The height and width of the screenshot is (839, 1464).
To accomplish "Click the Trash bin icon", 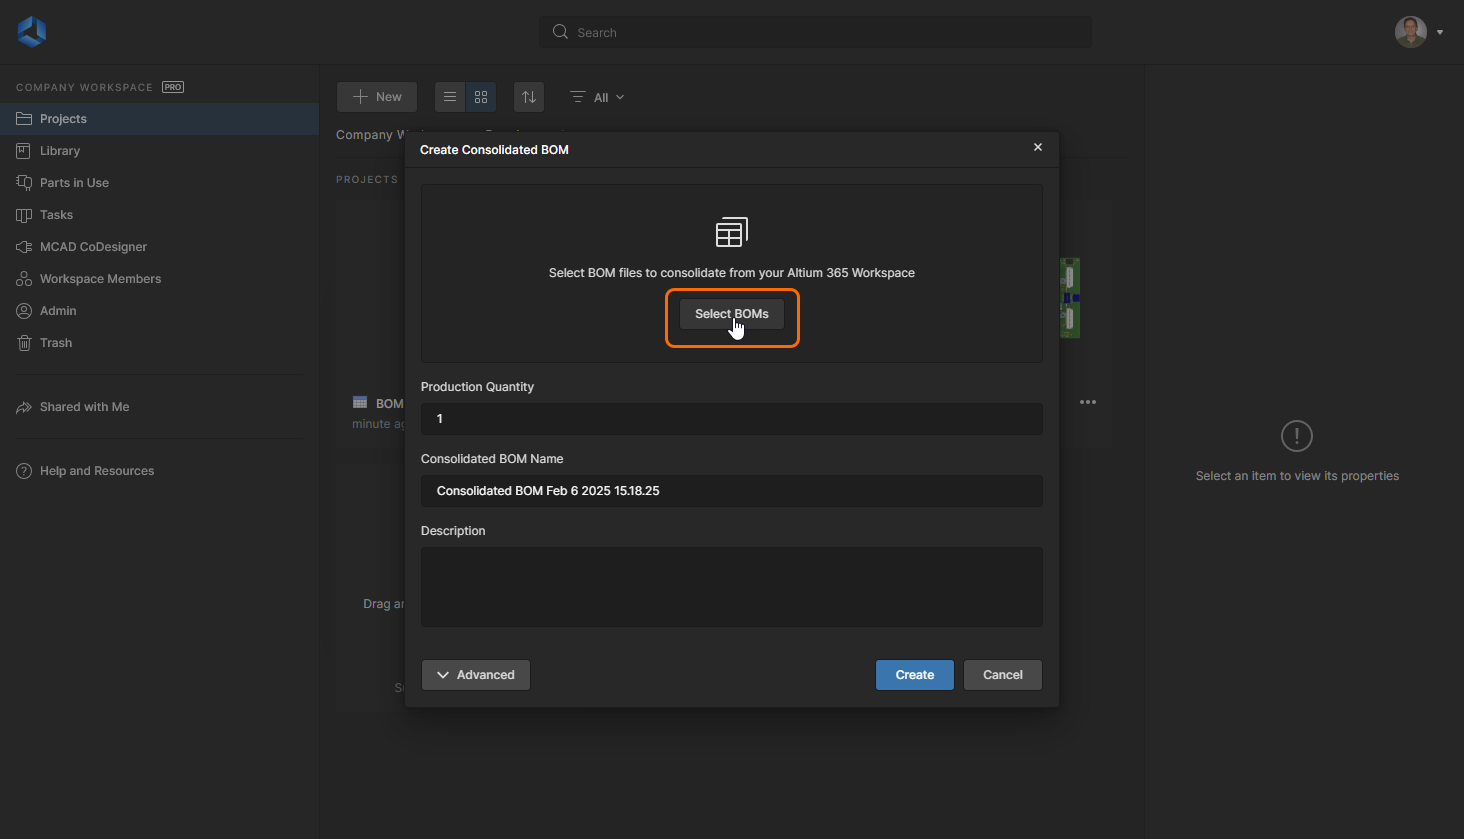I will [x=24, y=343].
